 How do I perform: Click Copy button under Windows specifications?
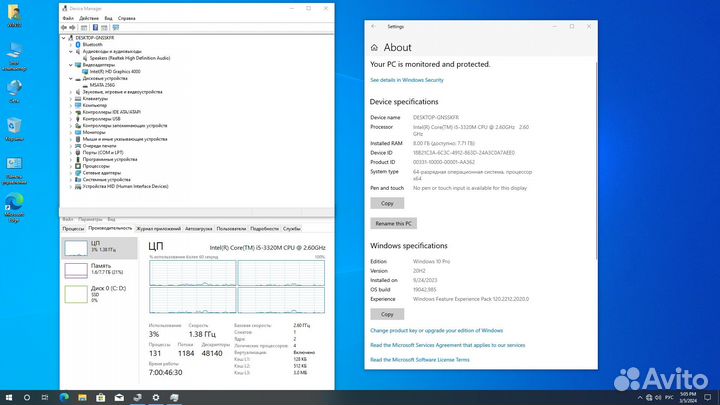(x=387, y=314)
